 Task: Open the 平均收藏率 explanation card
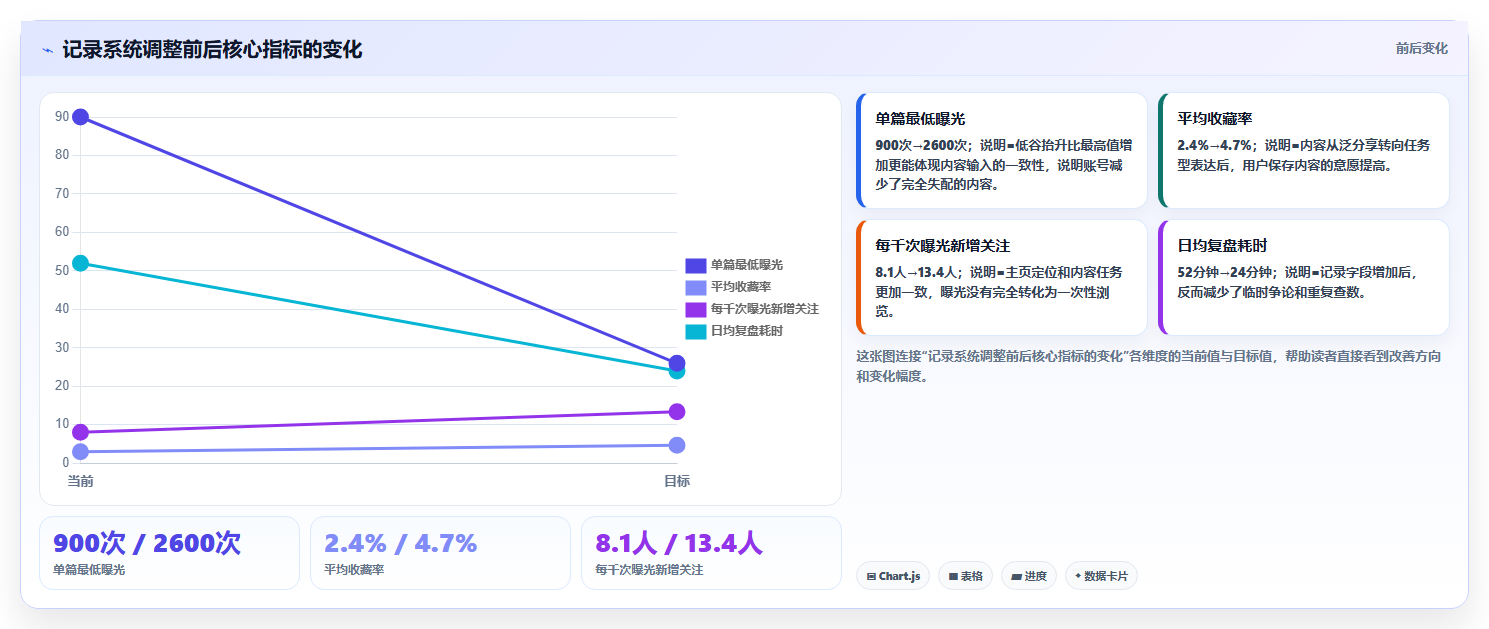click(x=1304, y=150)
